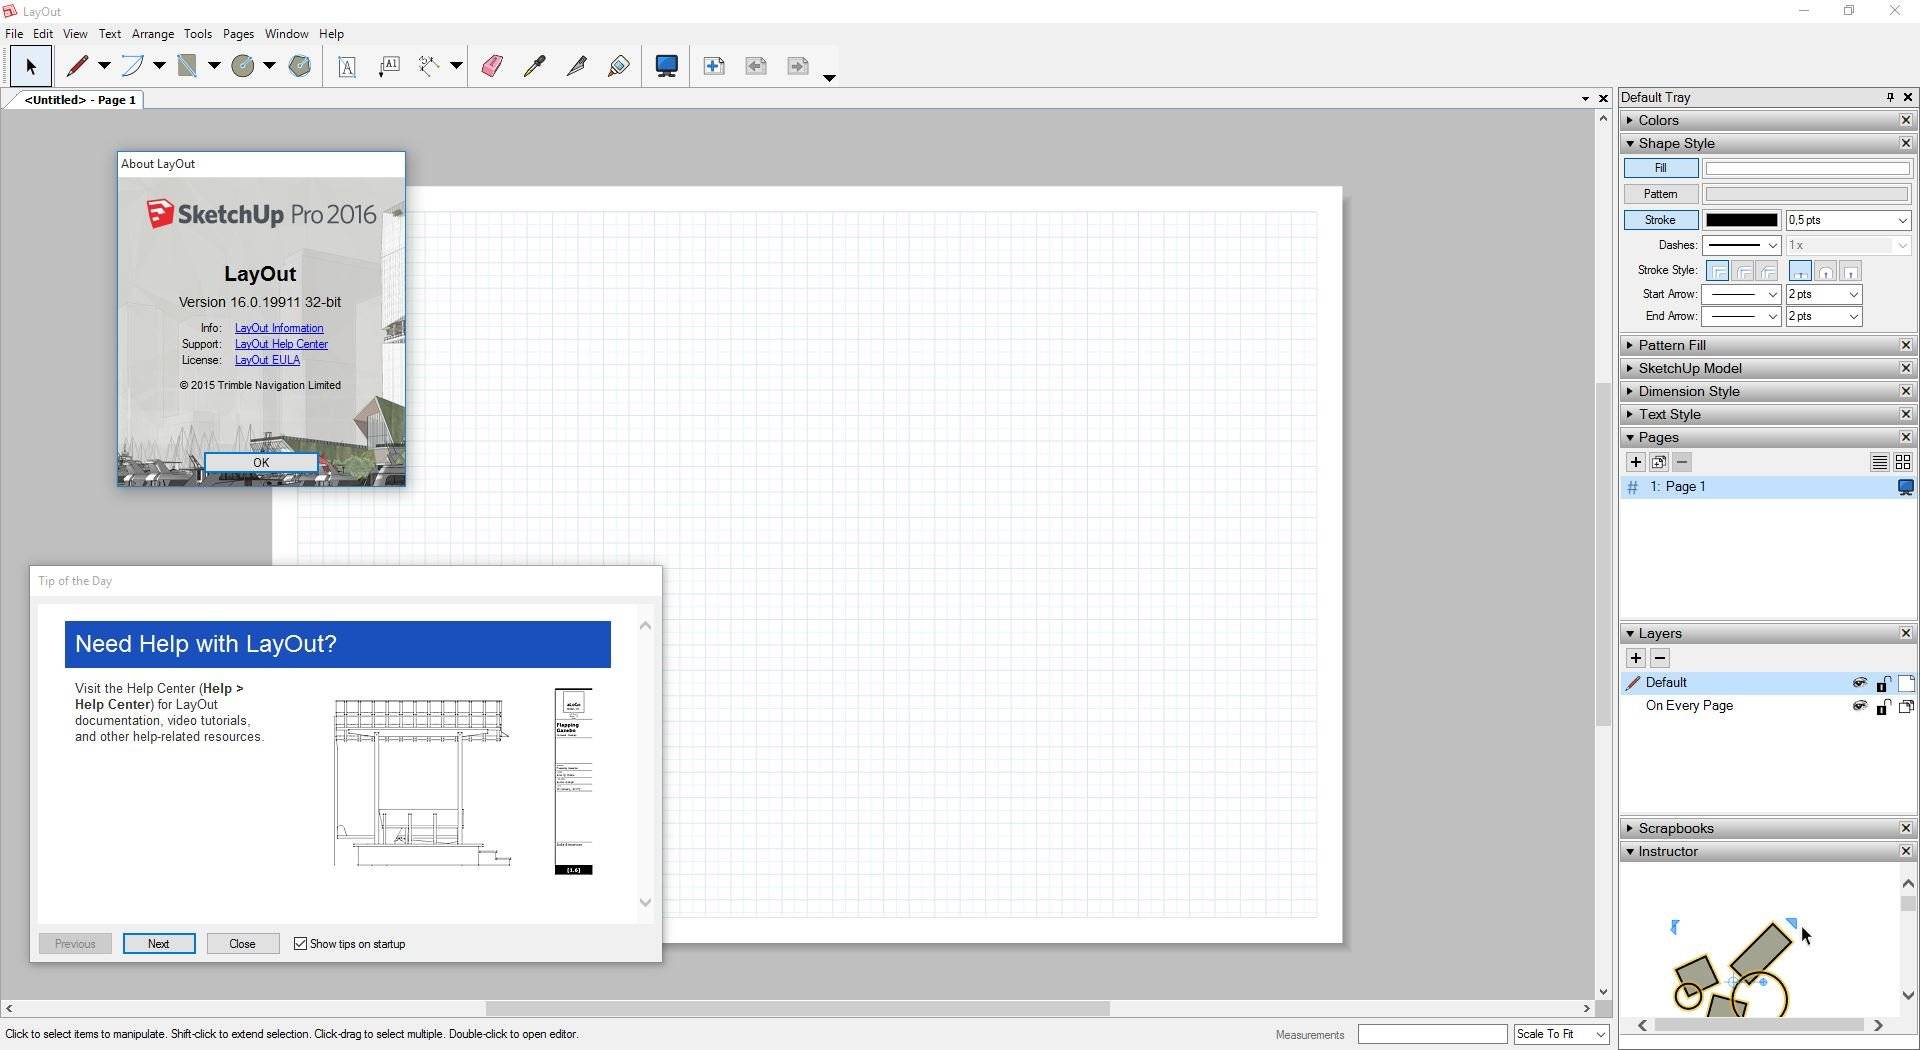The height and width of the screenshot is (1050, 1920).
Task: Toggle lock on On Every Page layer
Action: click(x=1882, y=707)
